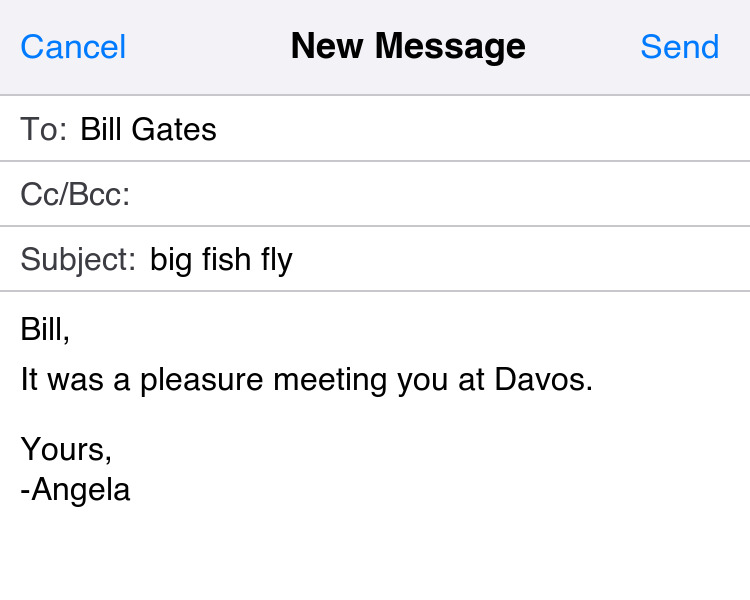Screen dimensions: 750x600
Task: Click empty space after the Bill Gates recipient
Action: coord(480,129)
